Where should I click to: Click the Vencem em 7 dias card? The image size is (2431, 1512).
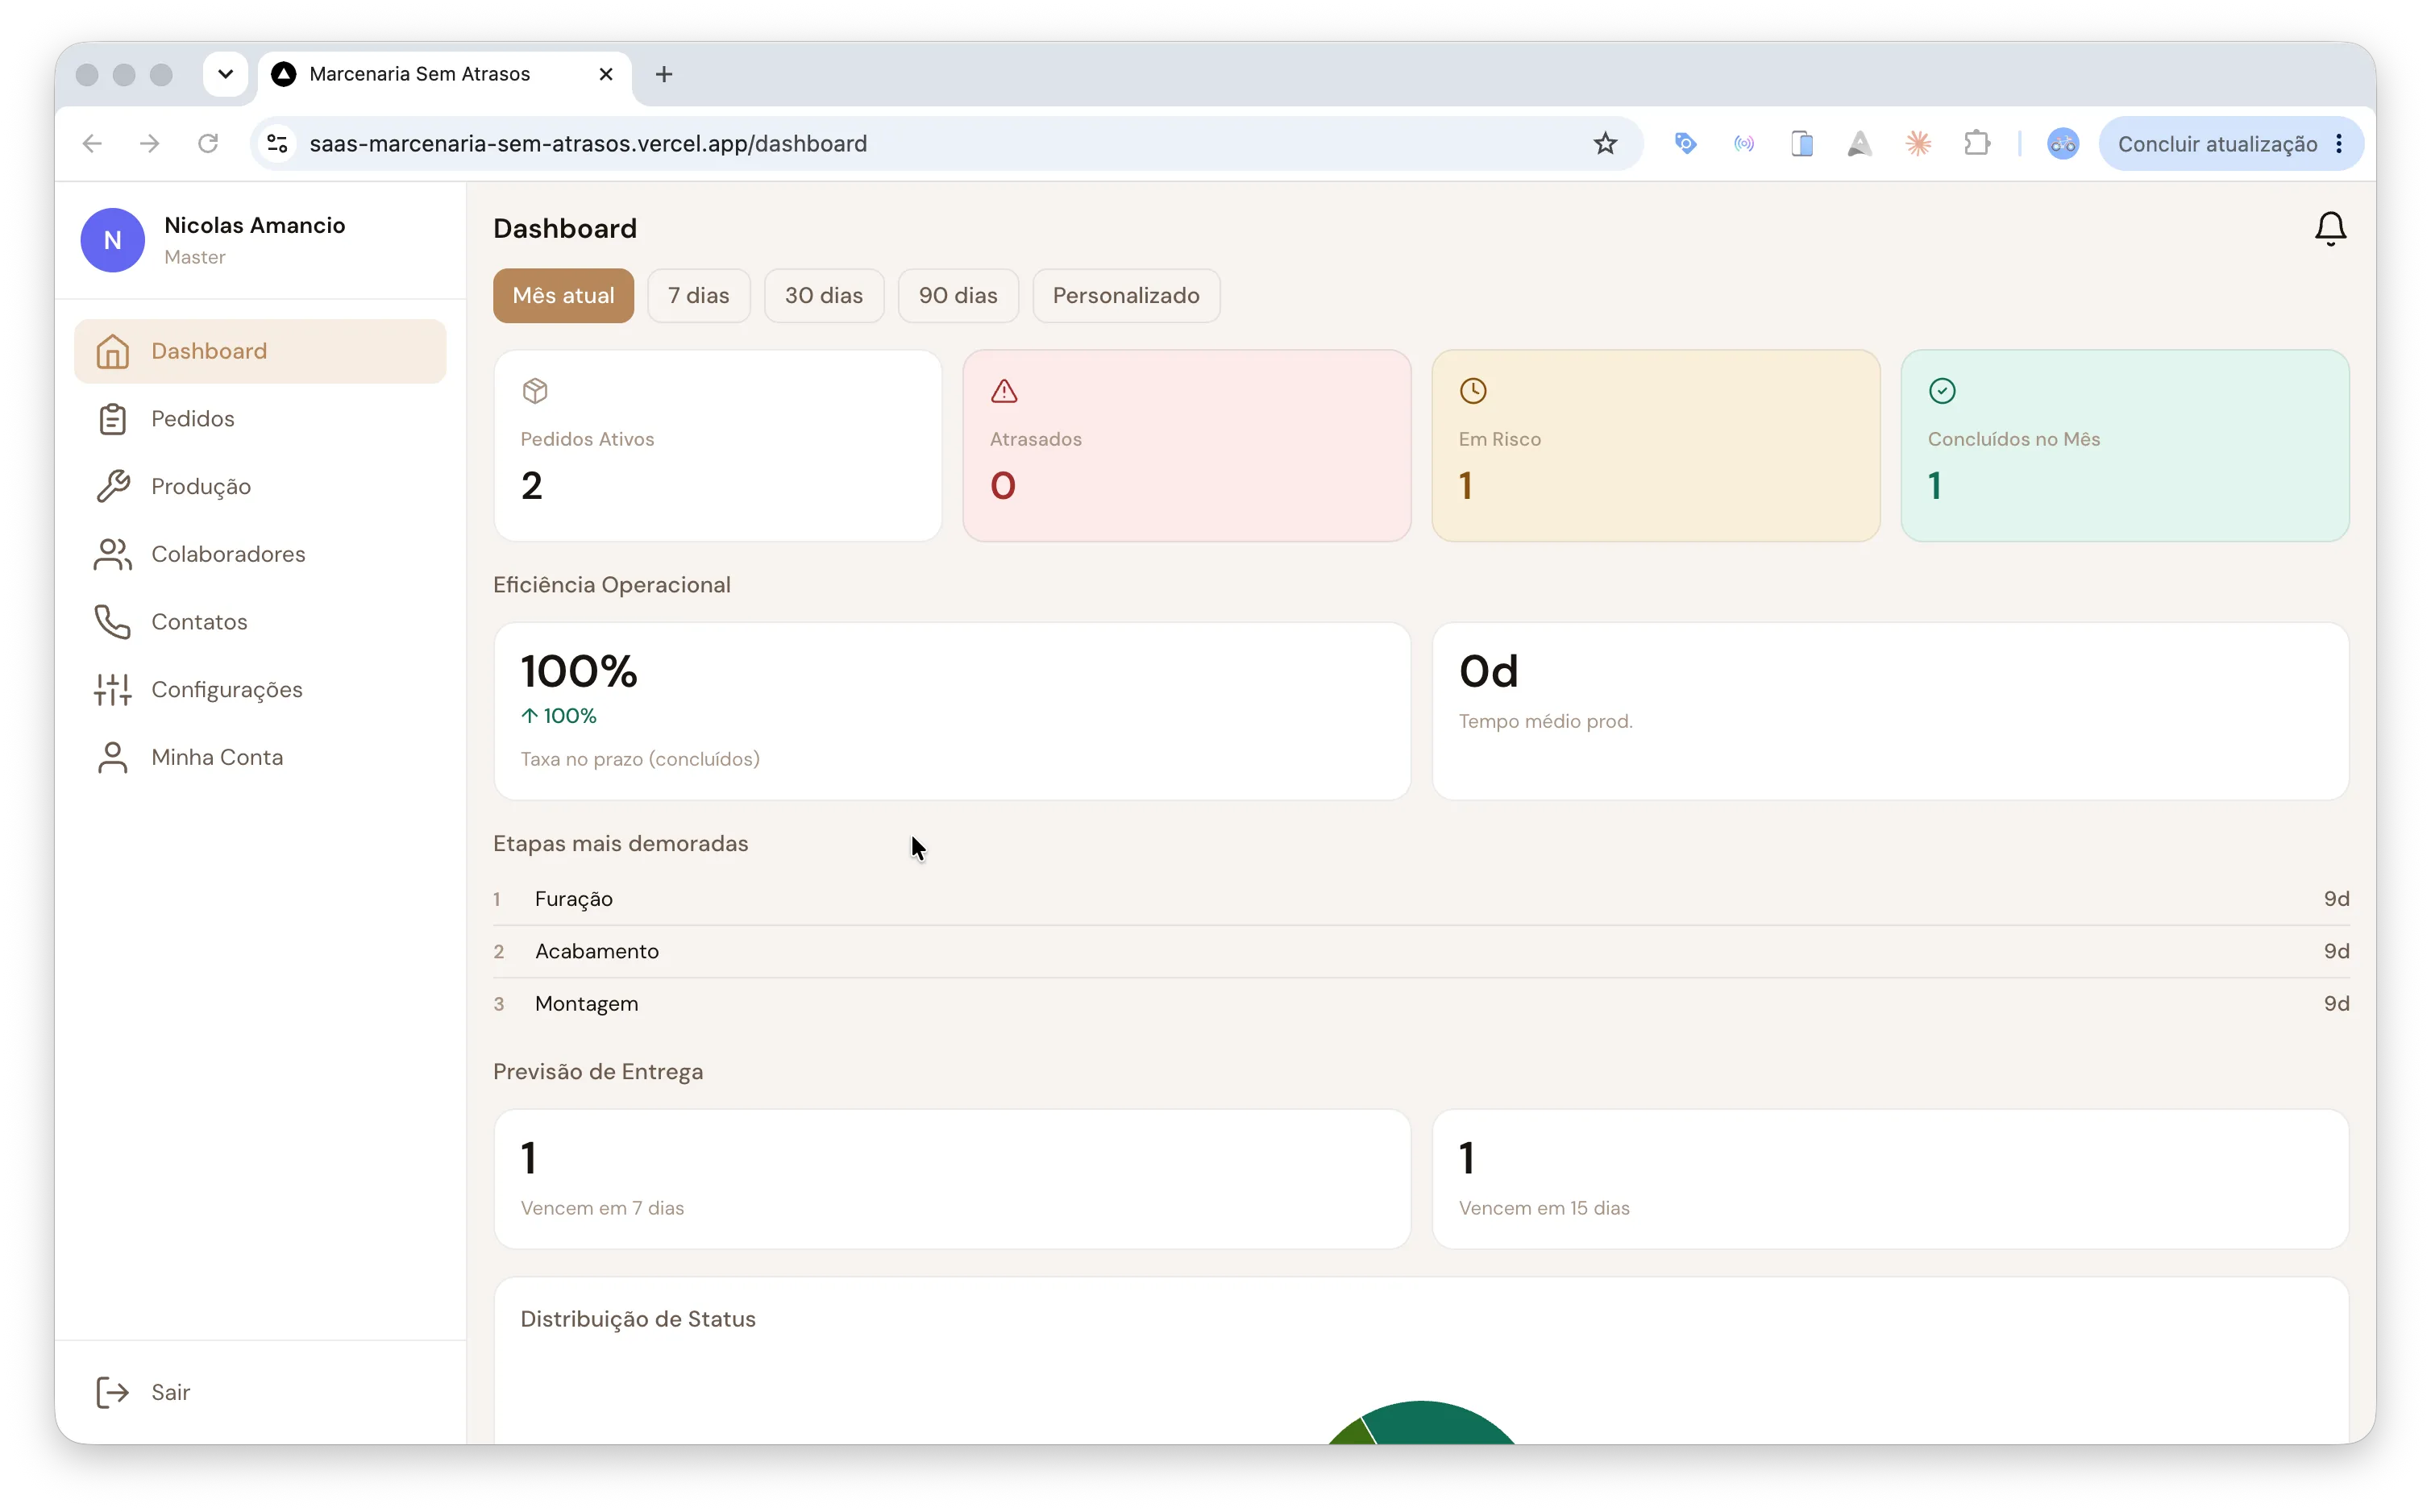[951, 1179]
